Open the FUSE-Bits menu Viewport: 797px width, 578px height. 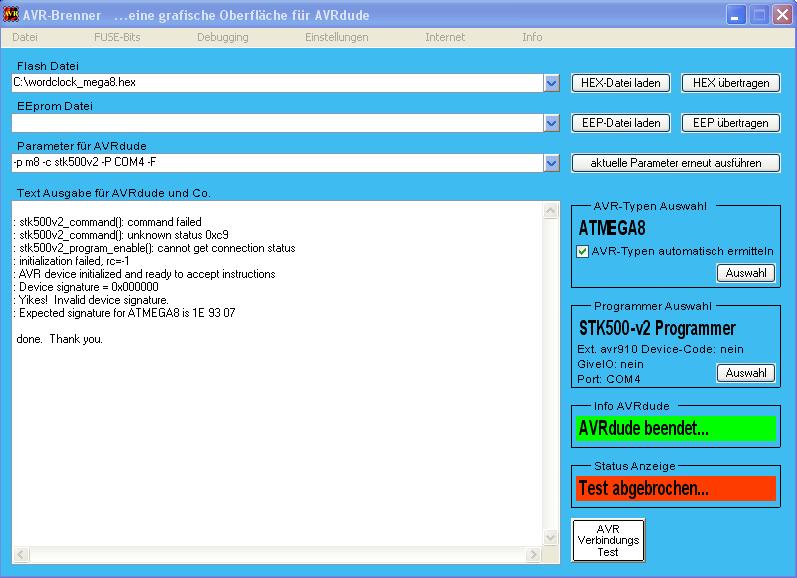[117, 37]
